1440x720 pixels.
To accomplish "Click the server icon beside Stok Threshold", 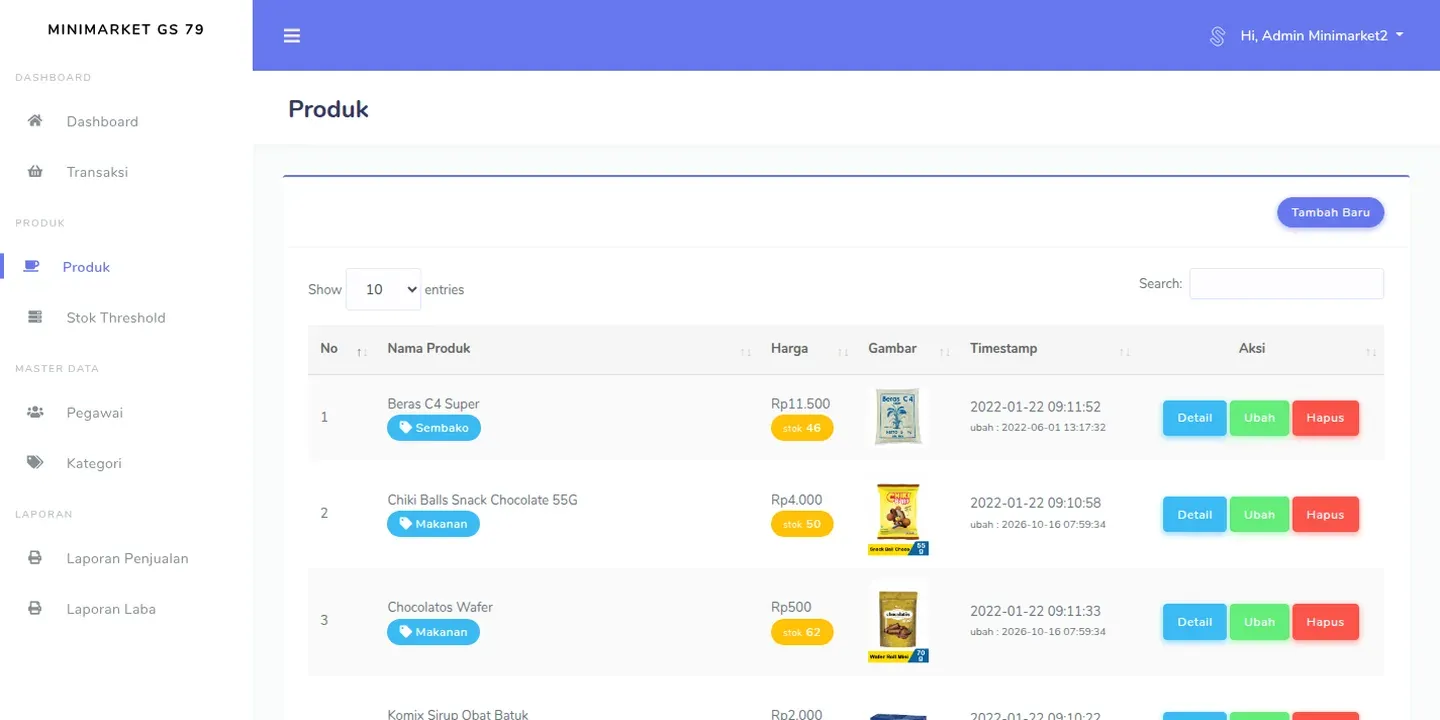I will click(x=35, y=317).
